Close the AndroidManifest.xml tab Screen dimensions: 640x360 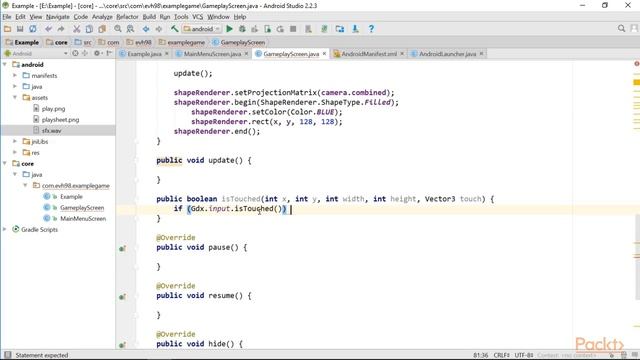pyautogui.click(x=402, y=53)
